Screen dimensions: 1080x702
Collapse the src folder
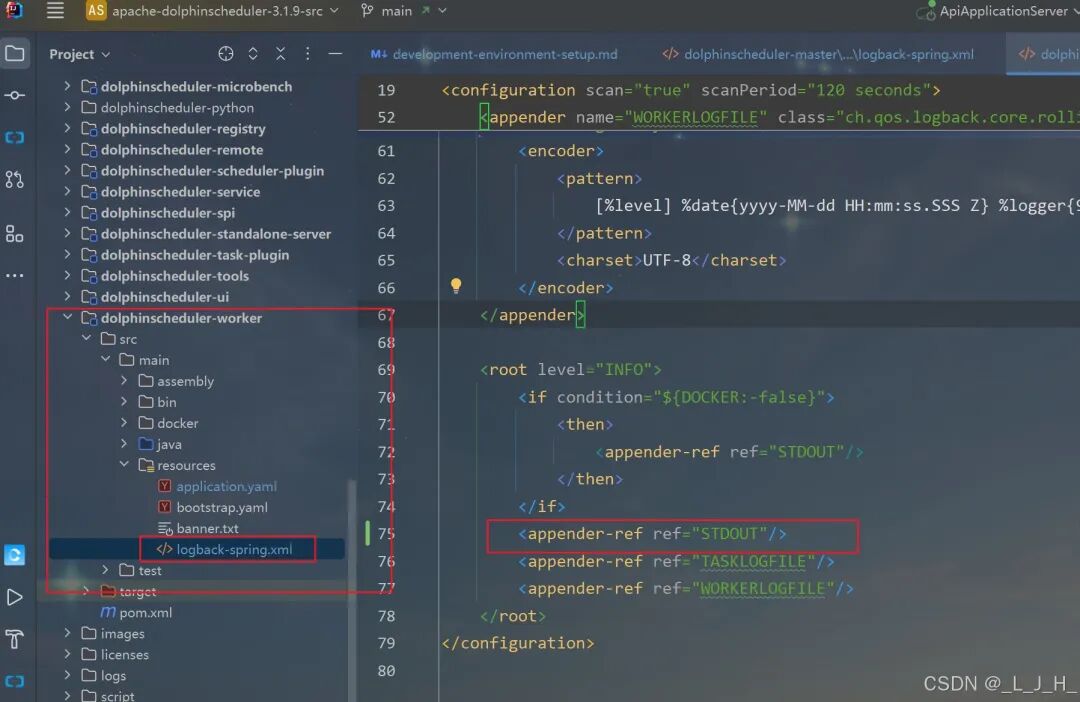(x=86, y=339)
